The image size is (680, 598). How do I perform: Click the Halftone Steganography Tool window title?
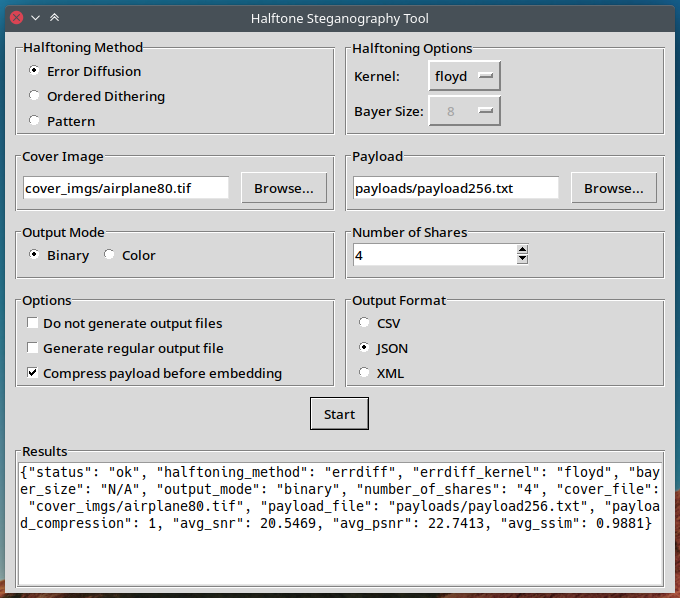pyautogui.click(x=340, y=18)
